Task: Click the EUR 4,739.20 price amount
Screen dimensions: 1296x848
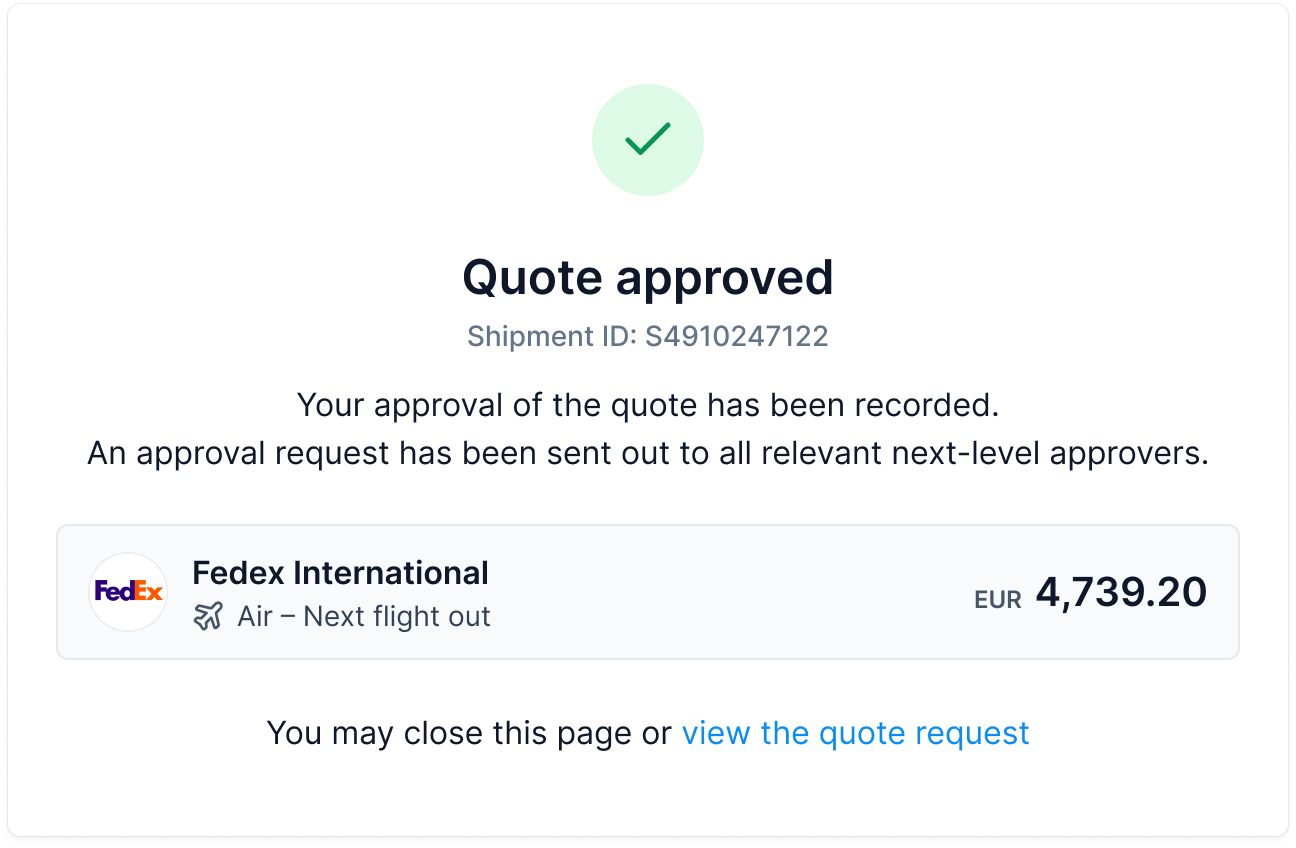Action: (1120, 592)
